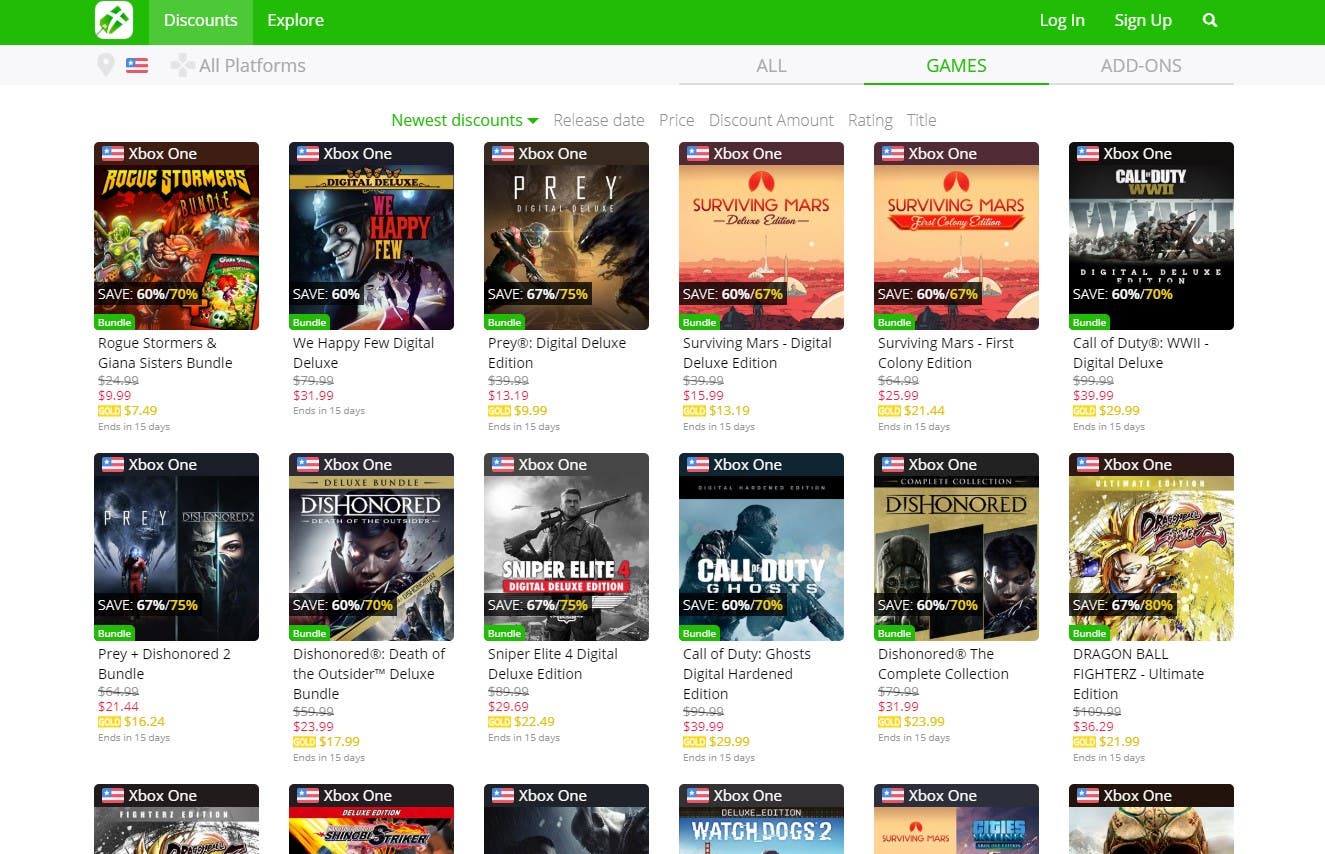Viewport: 1325px width, 854px height.
Task: Sort by Price
Action: point(676,120)
